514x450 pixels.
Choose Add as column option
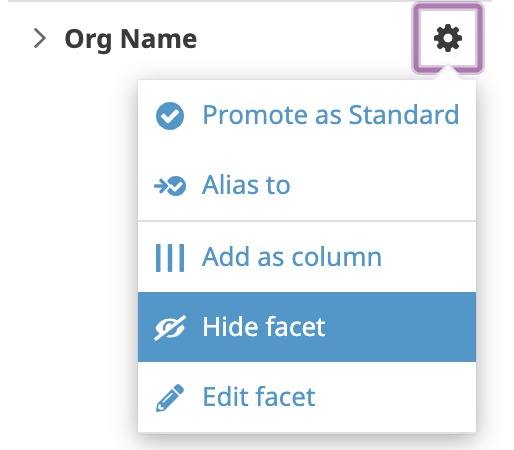307,257
